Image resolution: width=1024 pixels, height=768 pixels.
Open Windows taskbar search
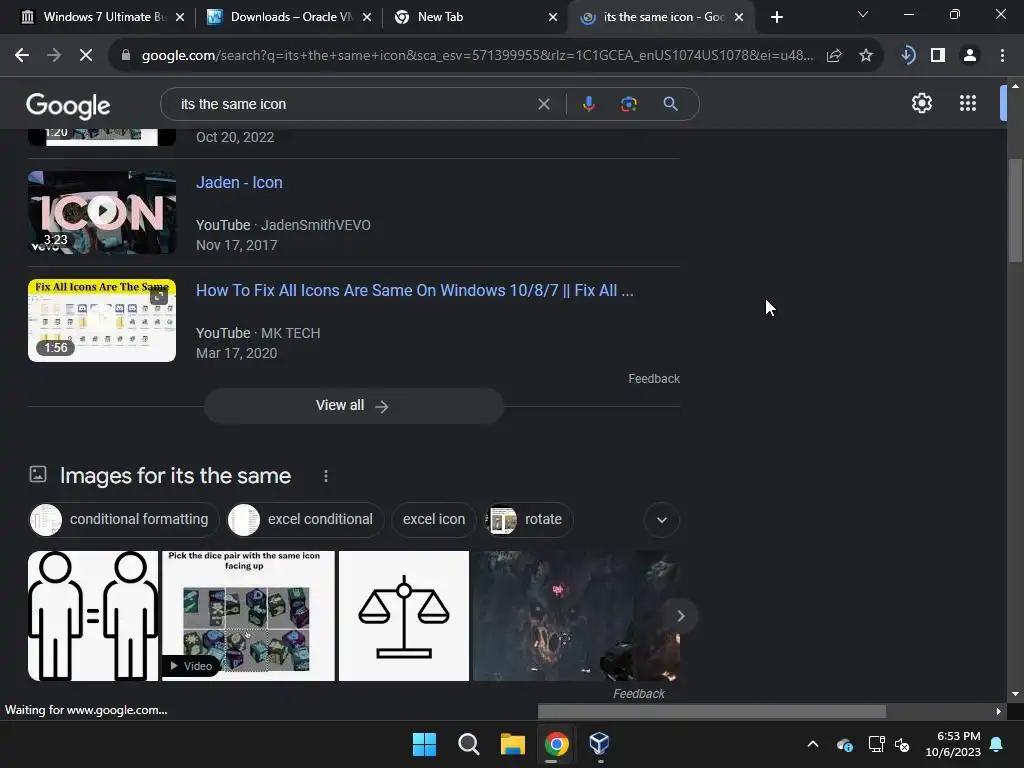pyautogui.click(x=468, y=744)
